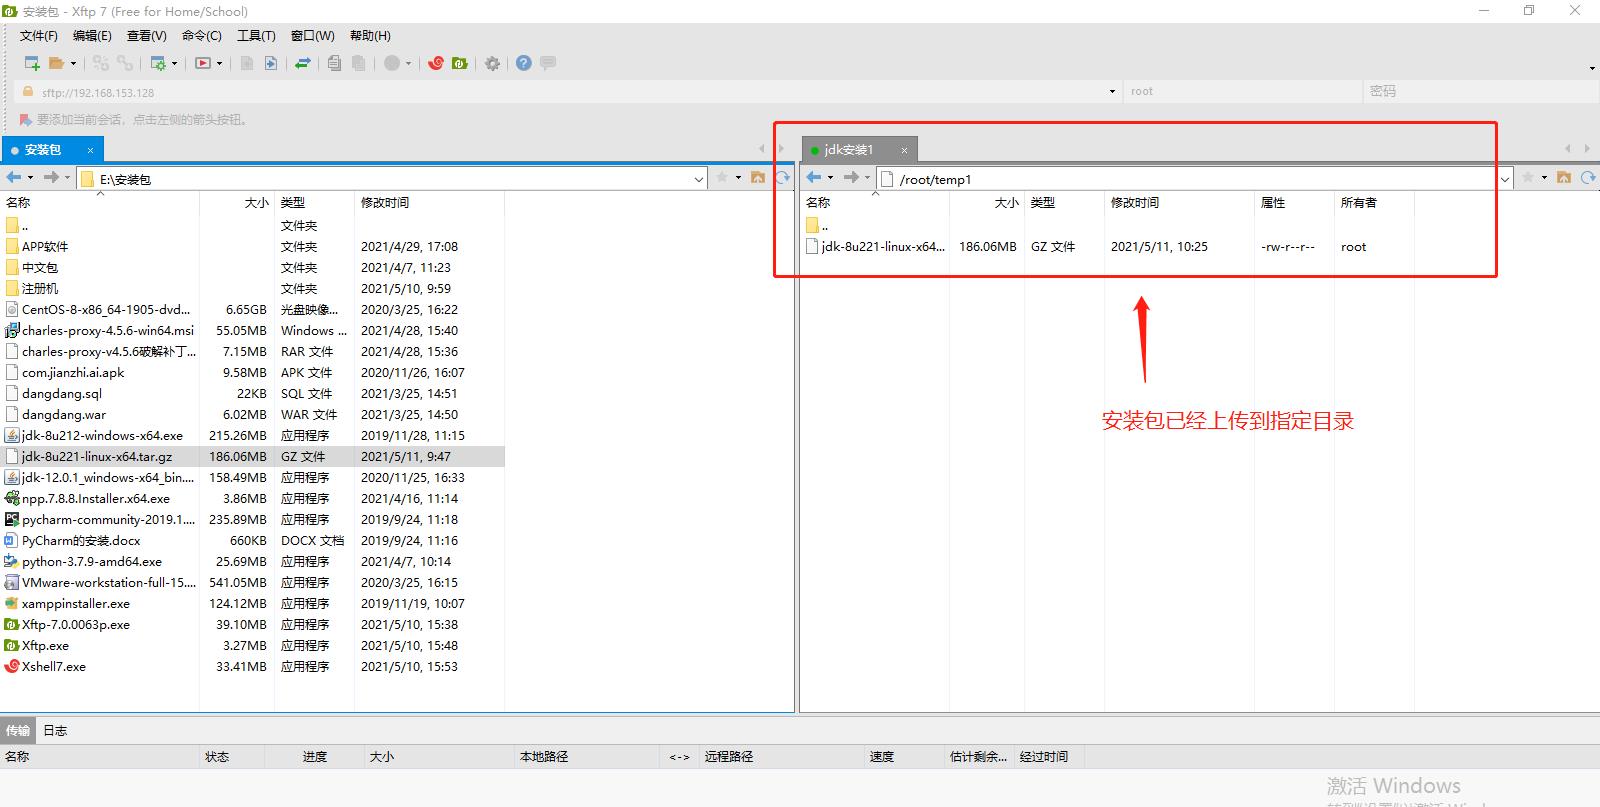
Task: Refresh the local pane listing
Action: click(x=783, y=178)
